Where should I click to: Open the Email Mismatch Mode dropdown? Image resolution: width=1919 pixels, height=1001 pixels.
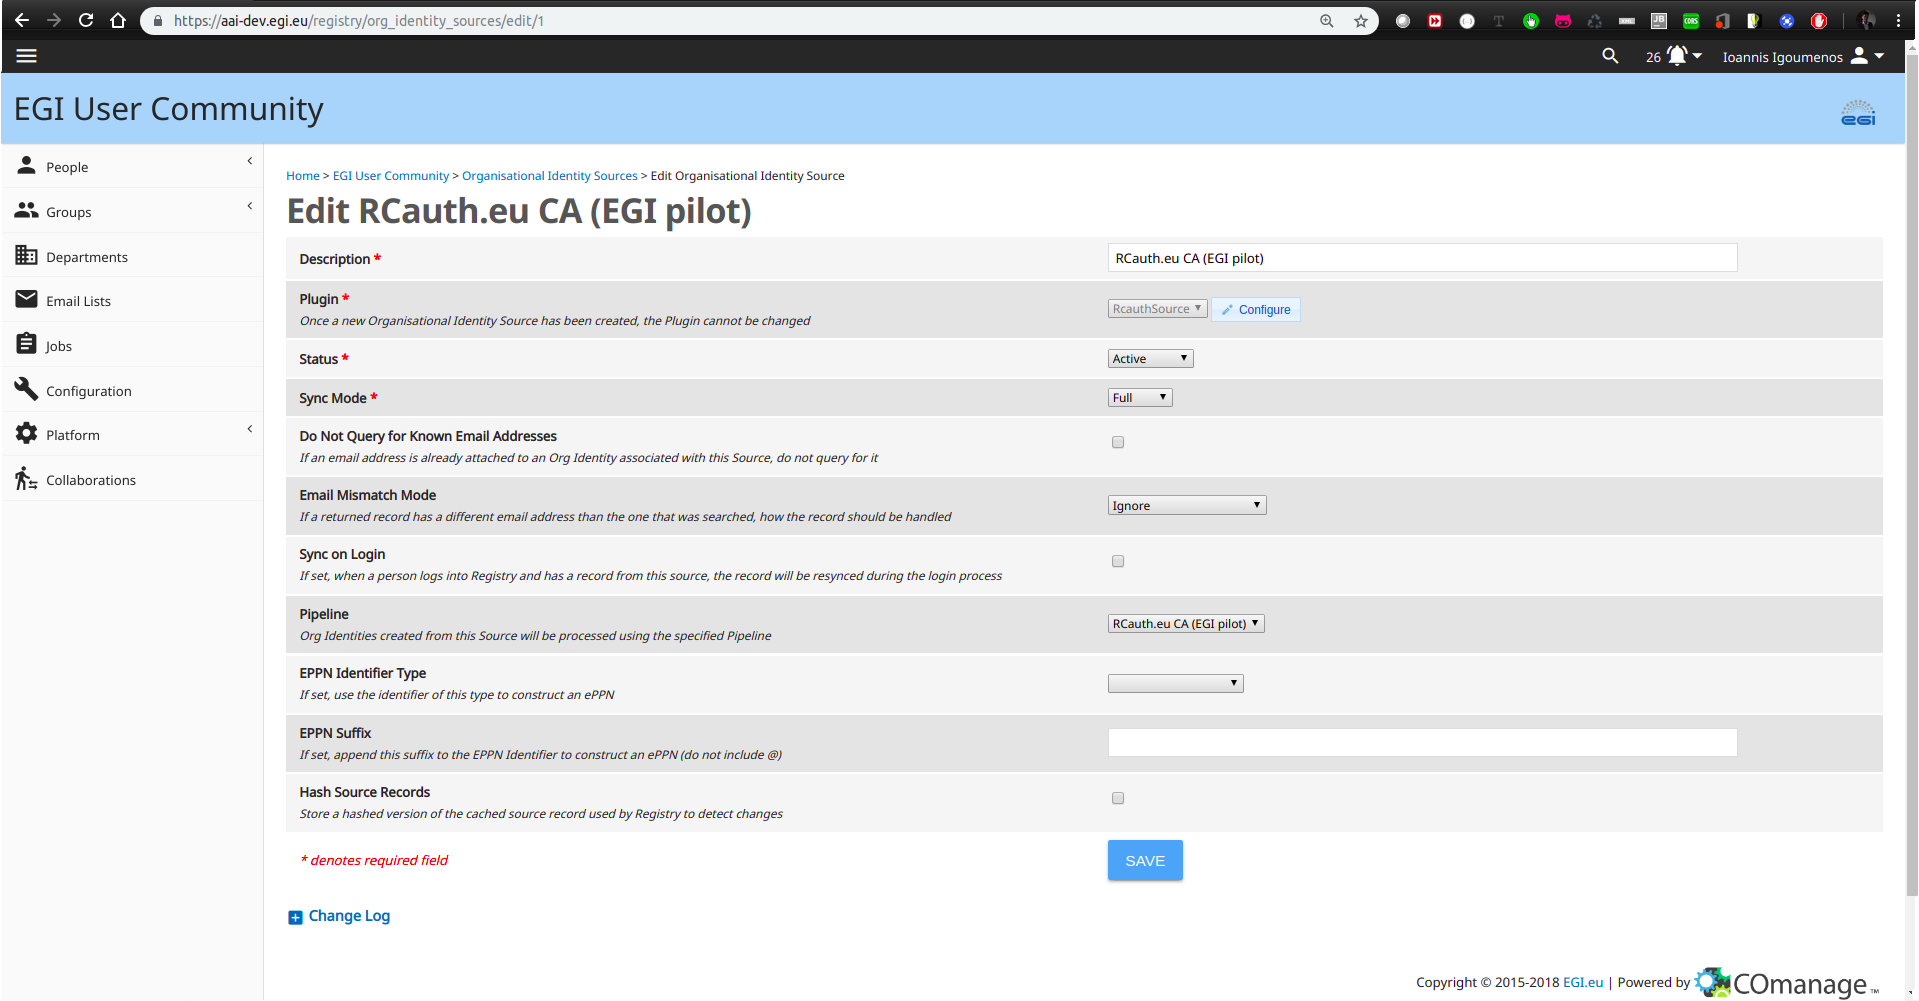click(1187, 505)
